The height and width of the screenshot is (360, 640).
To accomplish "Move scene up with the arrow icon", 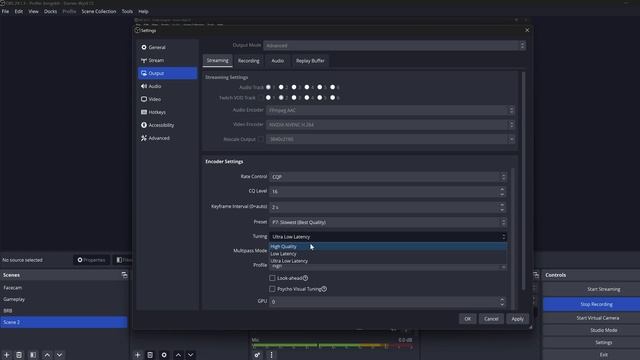I will pyautogui.click(x=47, y=355).
